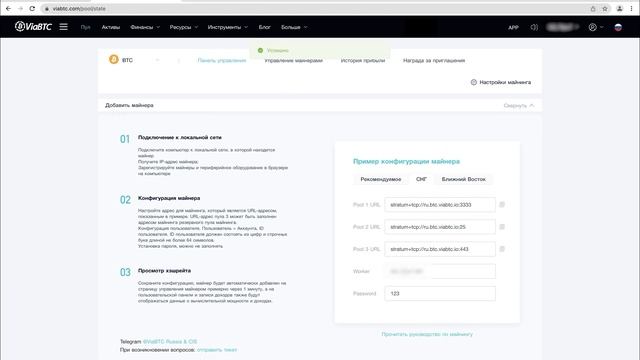Viewport: 640px width, 360px height.
Task: Click the ViaBTC logo
Action: click(33, 27)
